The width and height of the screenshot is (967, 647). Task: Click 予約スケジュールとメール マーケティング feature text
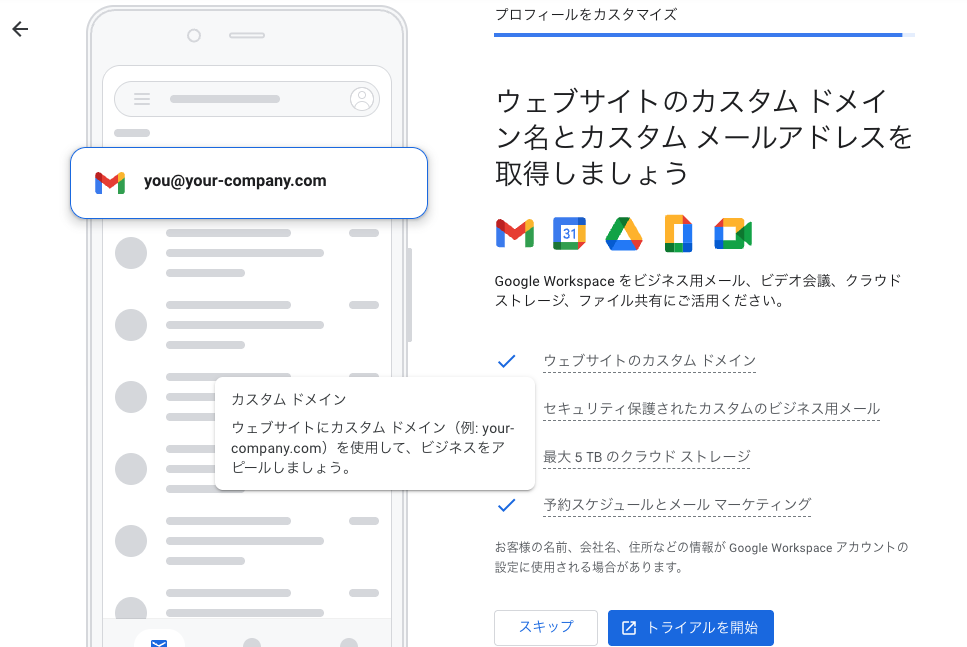(677, 505)
